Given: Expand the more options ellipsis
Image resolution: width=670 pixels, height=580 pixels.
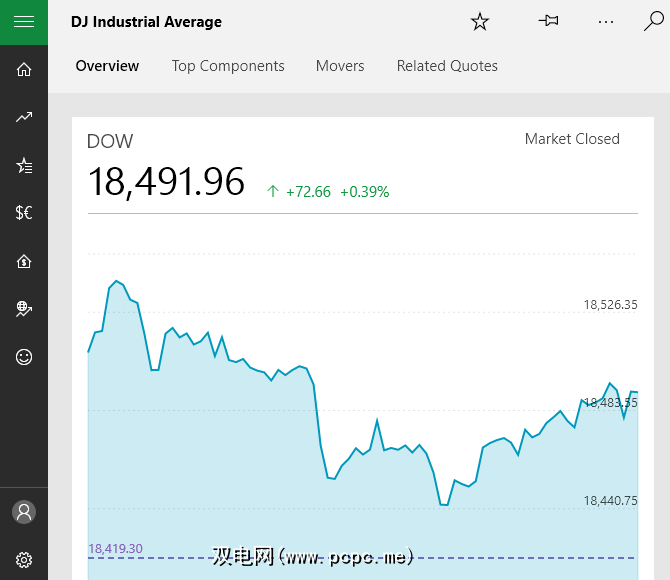Looking at the screenshot, I should click(606, 21).
